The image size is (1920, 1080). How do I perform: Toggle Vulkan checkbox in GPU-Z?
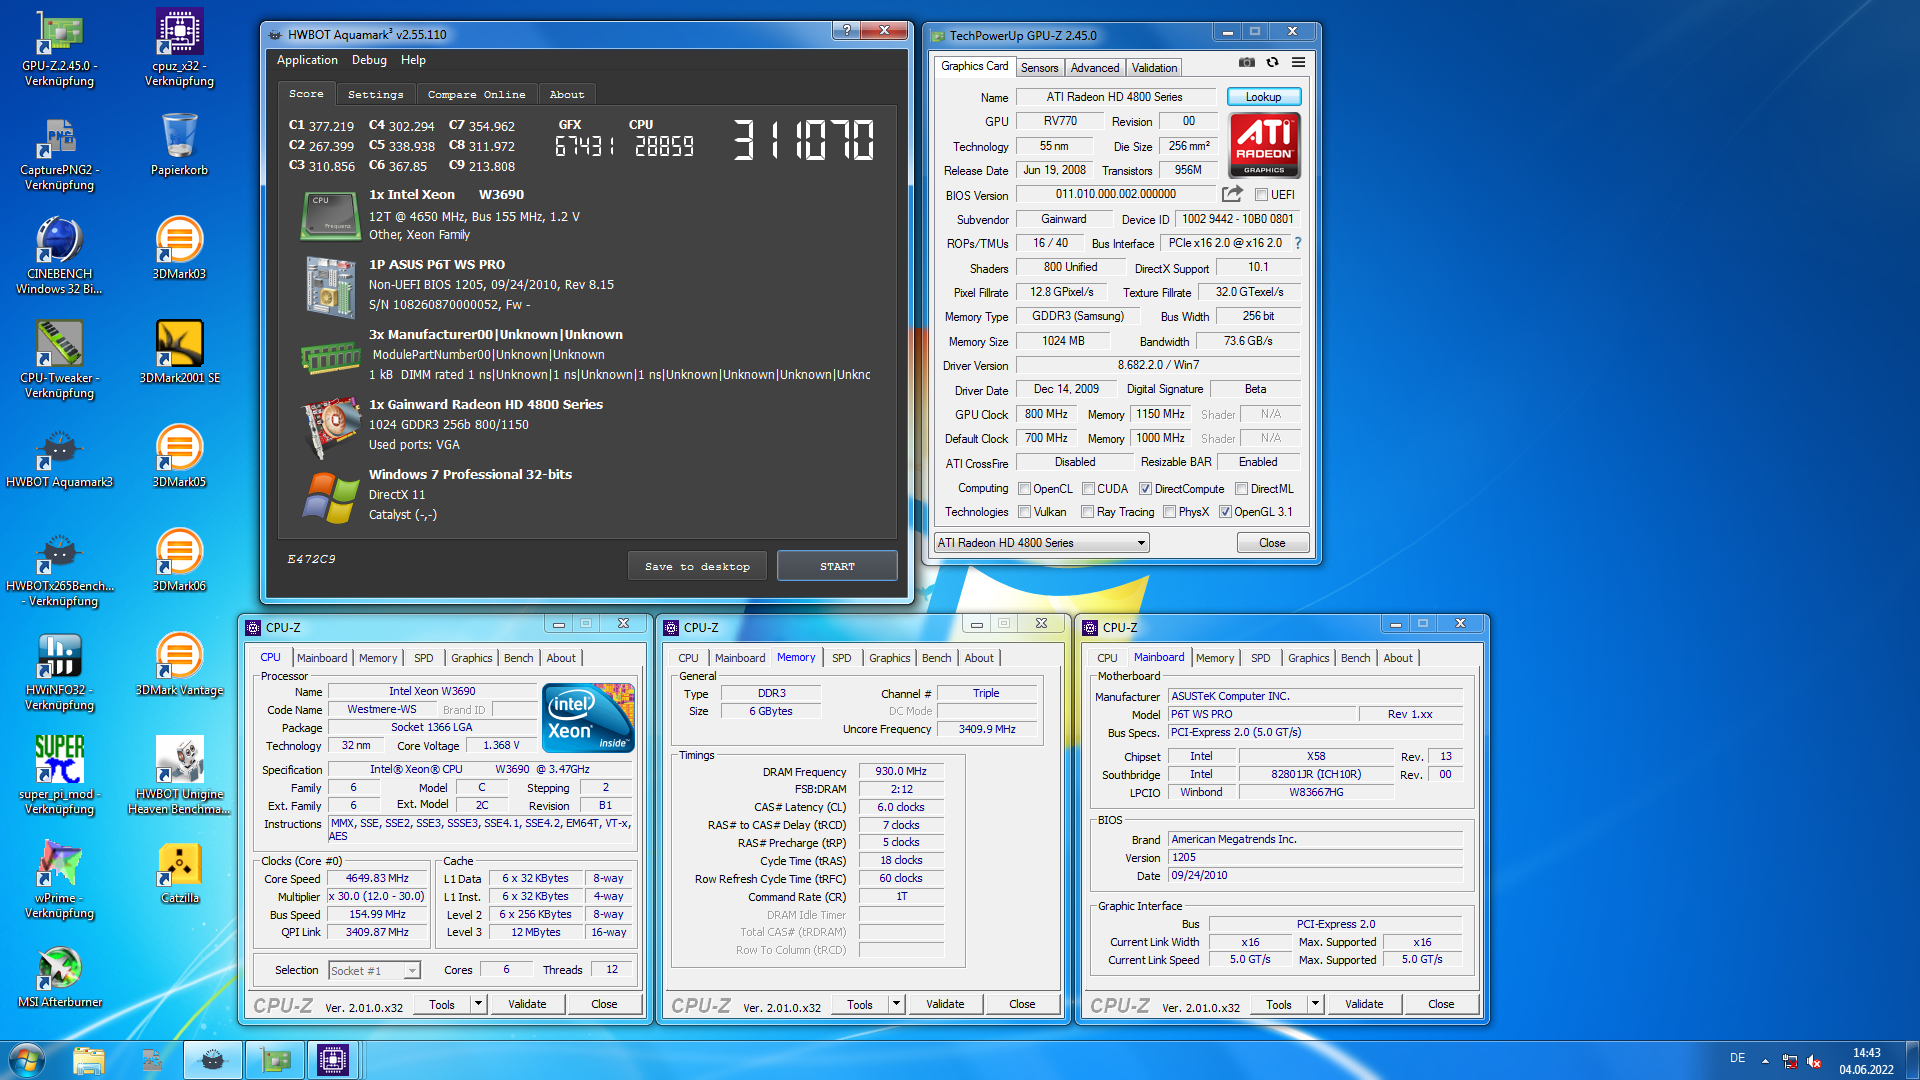point(1024,512)
